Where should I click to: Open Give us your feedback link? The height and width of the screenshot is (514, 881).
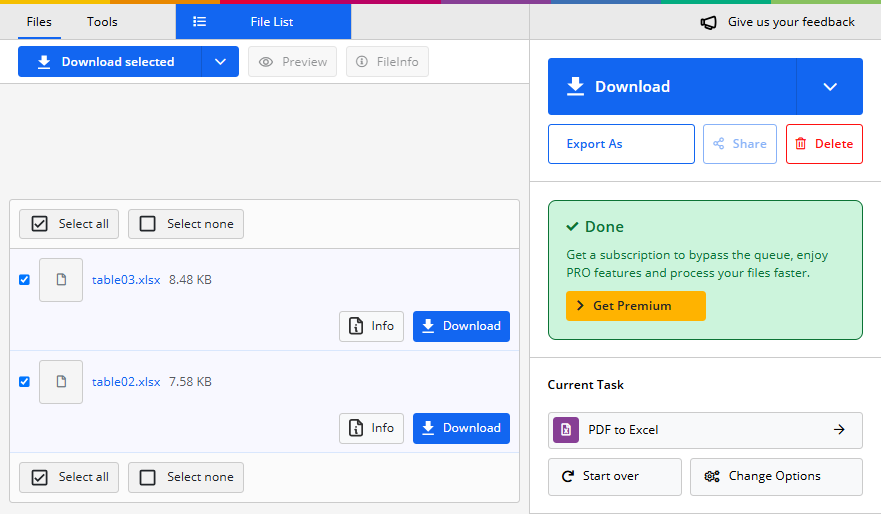[x=791, y=22]
